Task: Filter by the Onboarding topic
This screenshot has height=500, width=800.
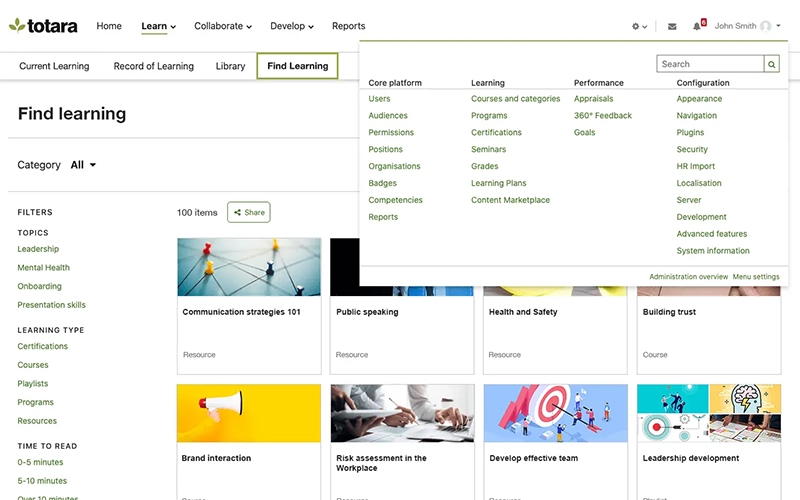Action: [x=39, y=286]
